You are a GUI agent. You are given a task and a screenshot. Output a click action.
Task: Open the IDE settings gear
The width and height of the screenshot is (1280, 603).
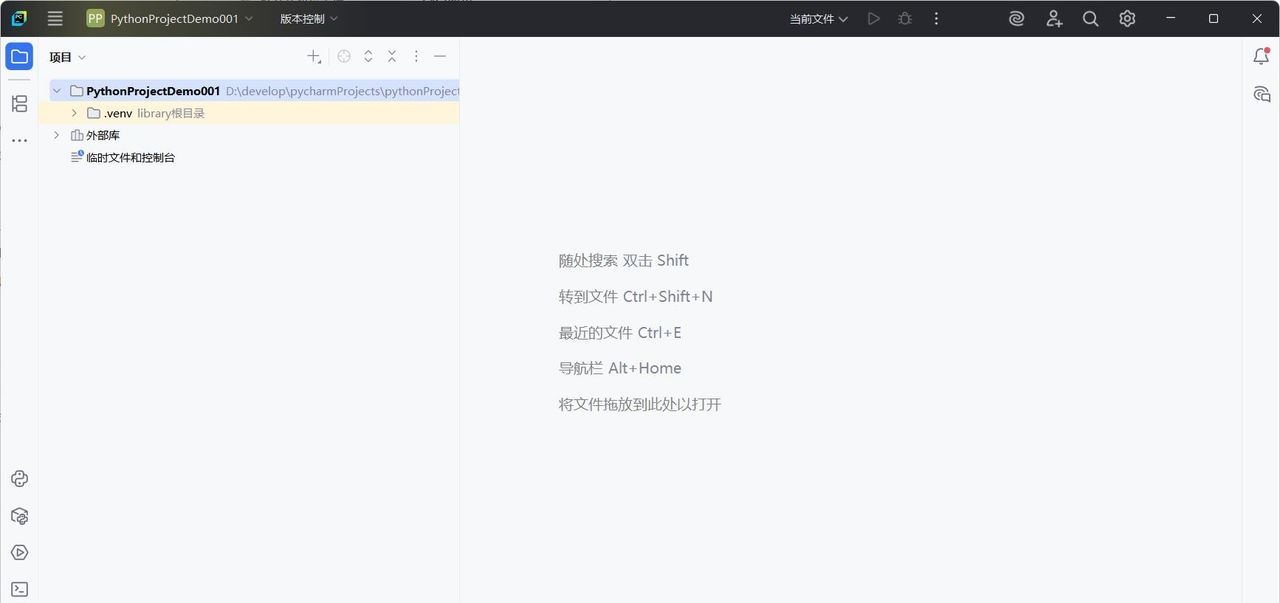(x=1127, y=18)
